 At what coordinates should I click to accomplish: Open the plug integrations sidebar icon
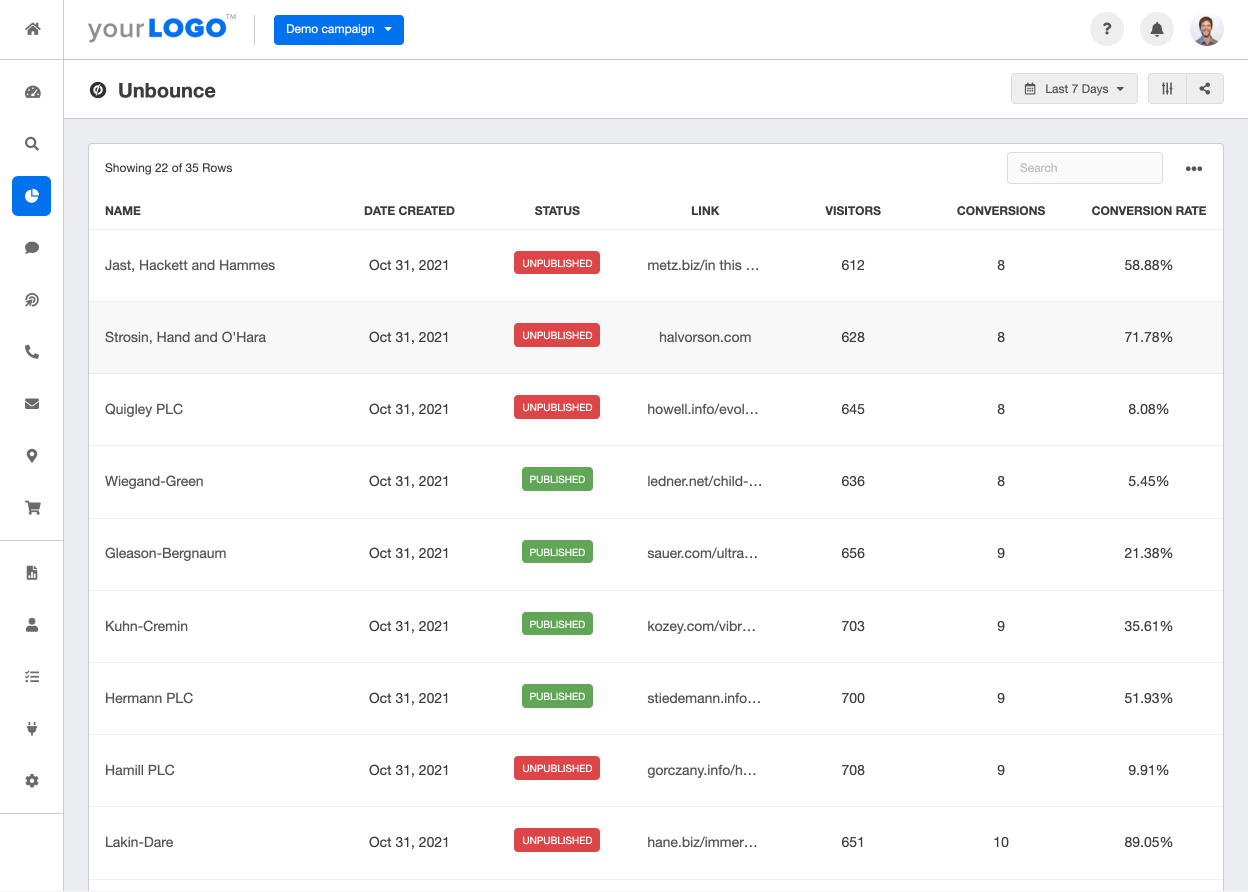(32, 729)
